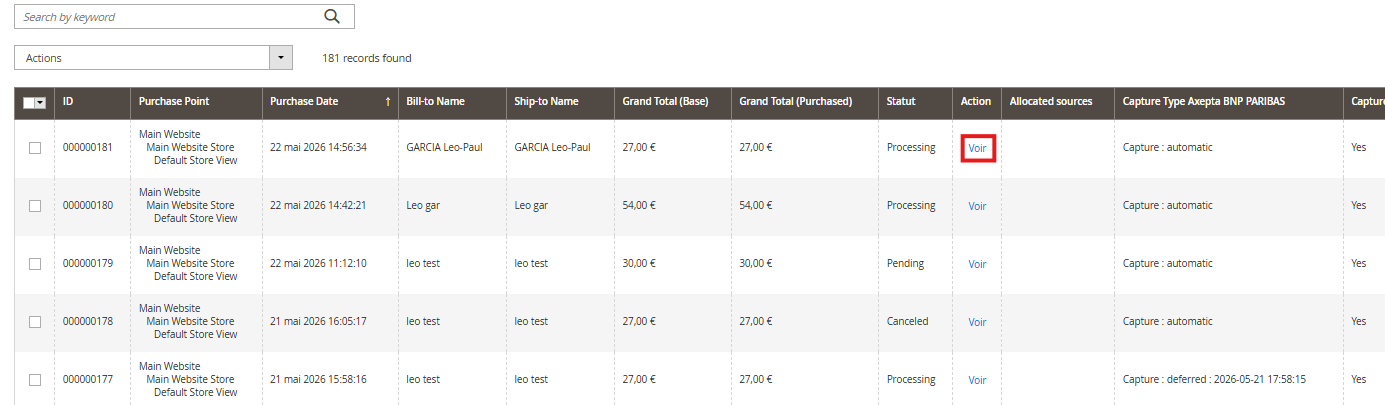Select the checkbox for order 000000178
Viewport: 1385px width, 405px height.
pos(35,322)
